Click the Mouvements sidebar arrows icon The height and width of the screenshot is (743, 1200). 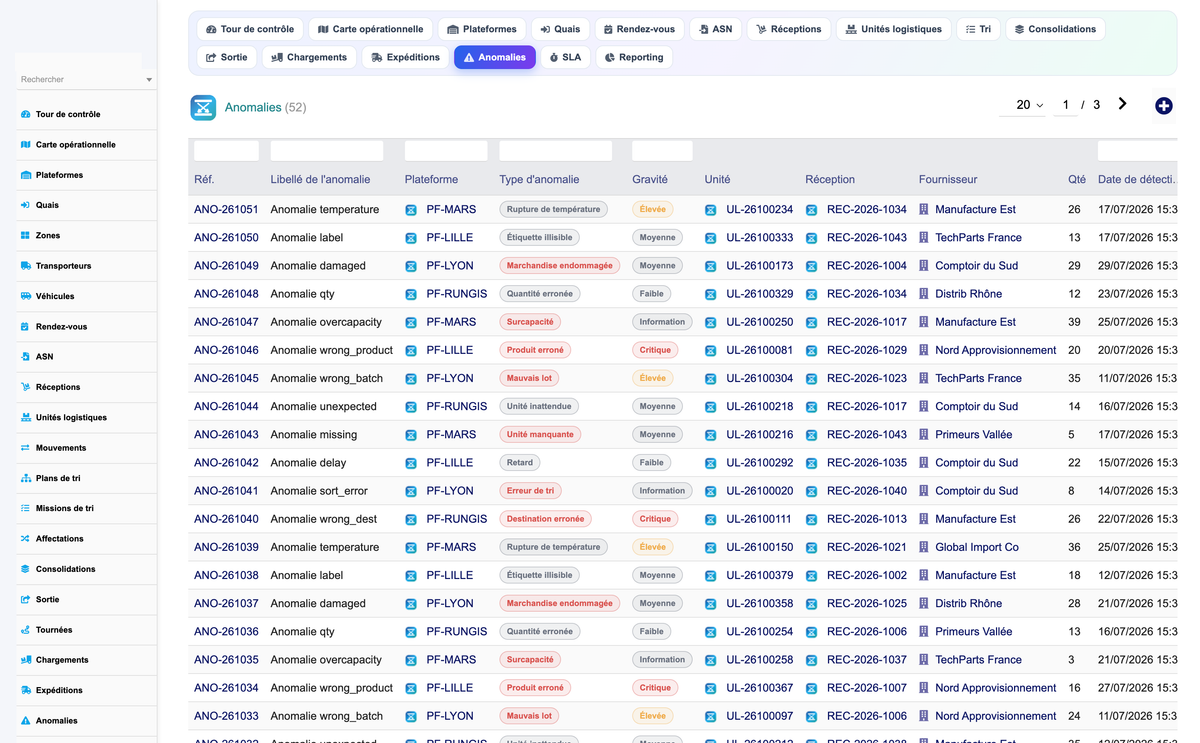tap(25, 448)
